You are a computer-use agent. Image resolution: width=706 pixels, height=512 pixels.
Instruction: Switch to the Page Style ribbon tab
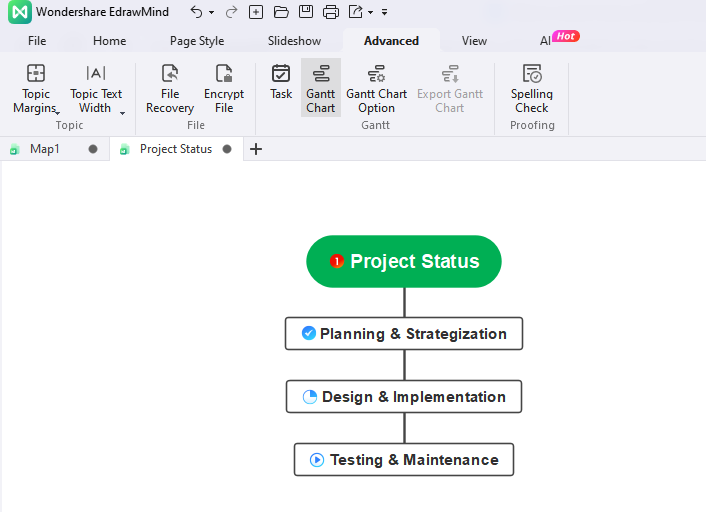pos(197,41)
